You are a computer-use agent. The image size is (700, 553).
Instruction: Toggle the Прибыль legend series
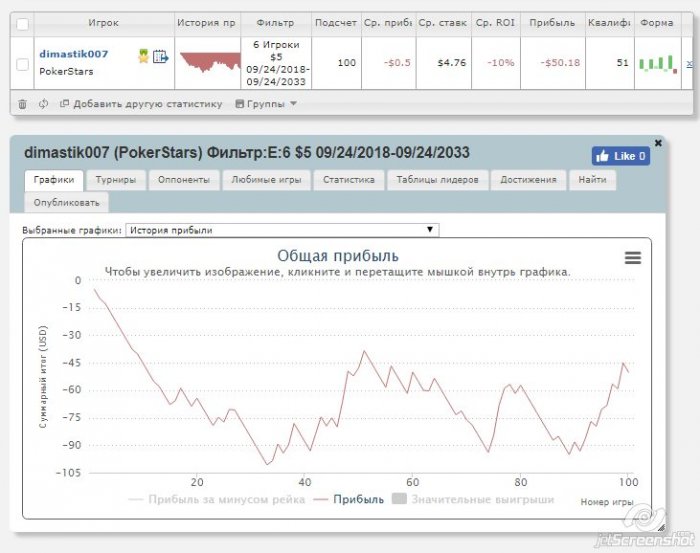point(349,499)
